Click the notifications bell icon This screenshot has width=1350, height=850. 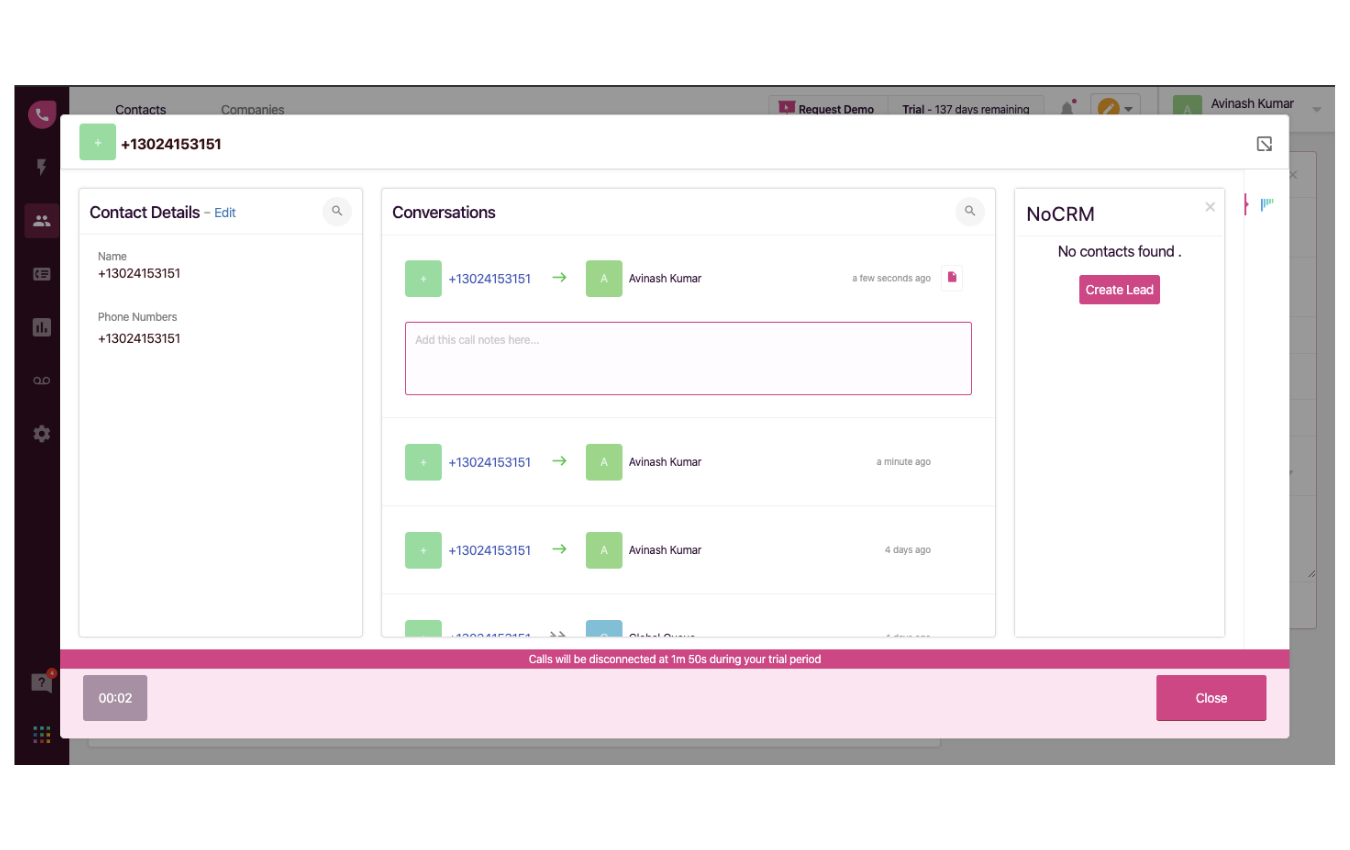[x=1066, y=108]
